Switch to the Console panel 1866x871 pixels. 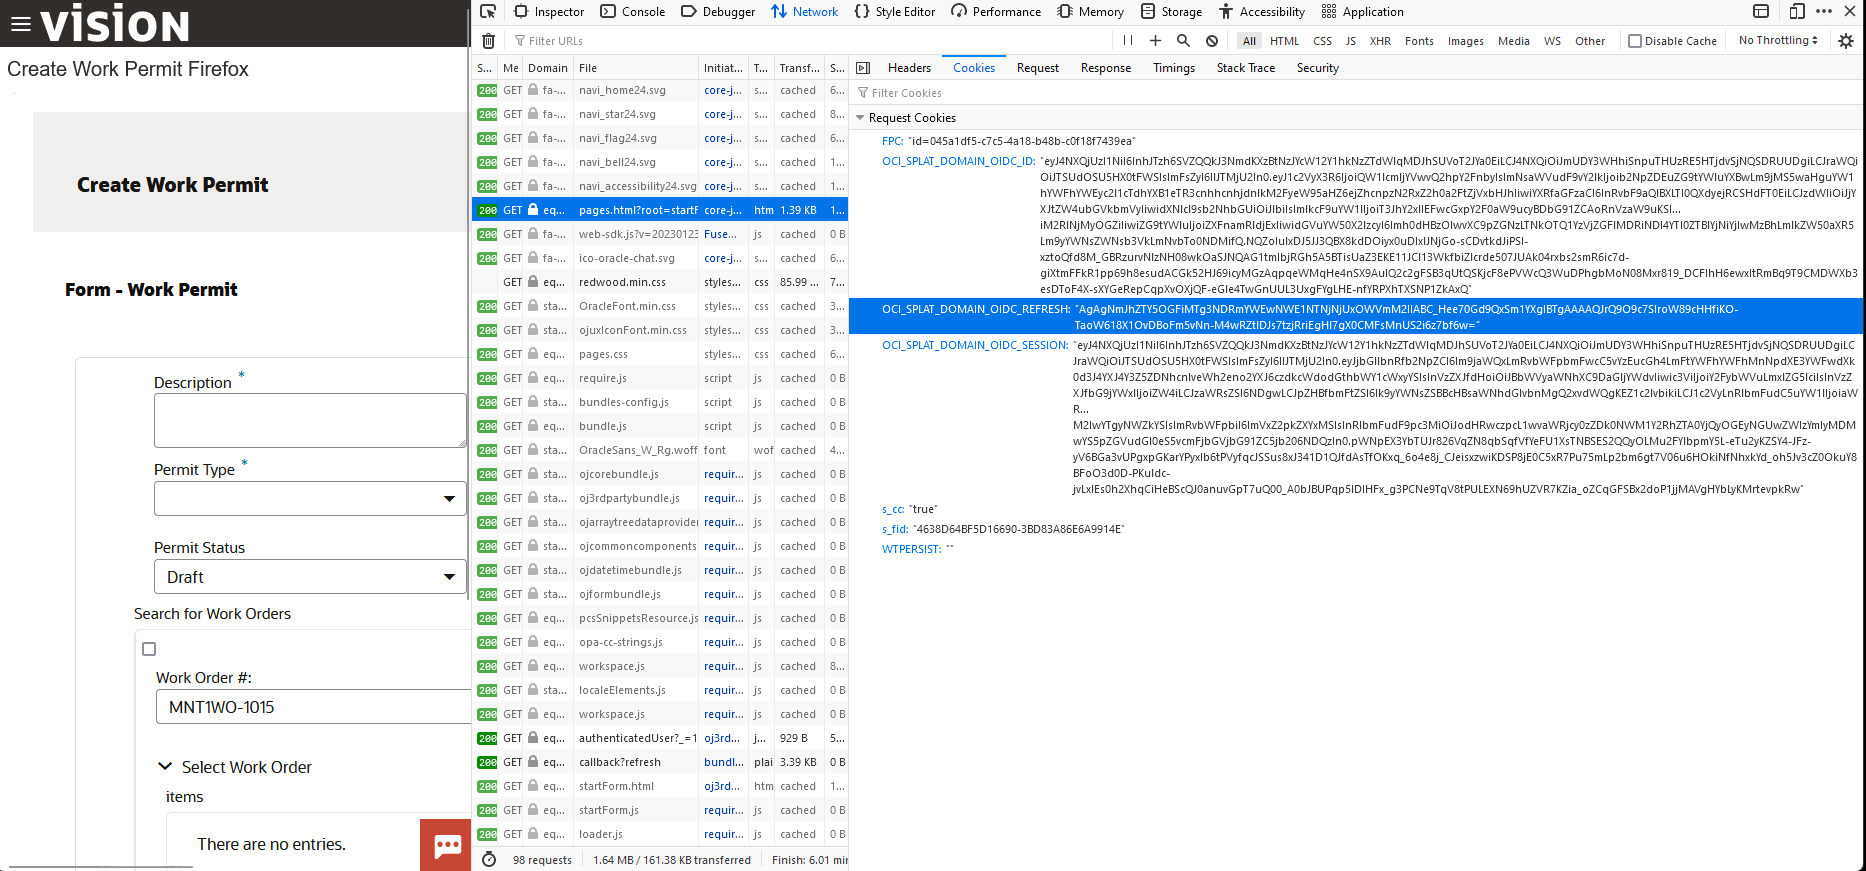(633, 12)
